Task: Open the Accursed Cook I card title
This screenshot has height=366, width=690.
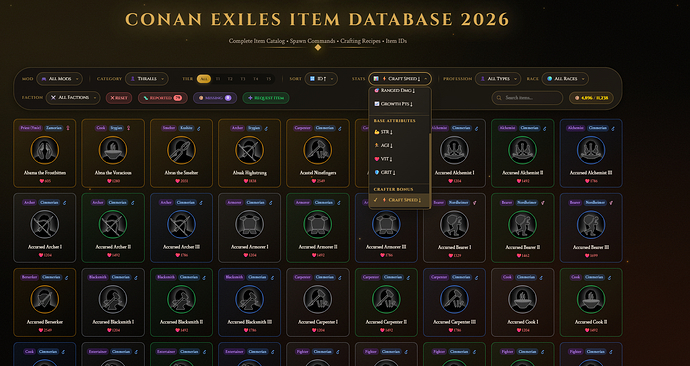Action: click(x=522, y=322)
